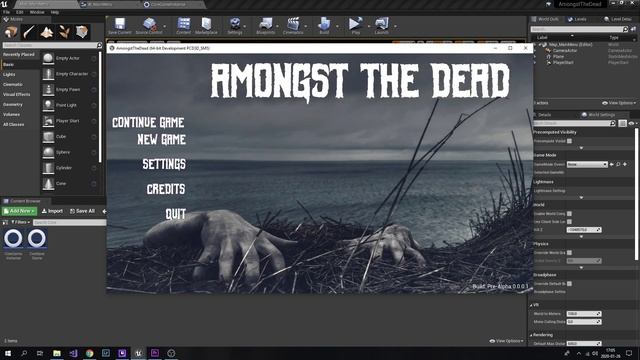
Task: Click the Cone shape icon
Action: [48, 184]
